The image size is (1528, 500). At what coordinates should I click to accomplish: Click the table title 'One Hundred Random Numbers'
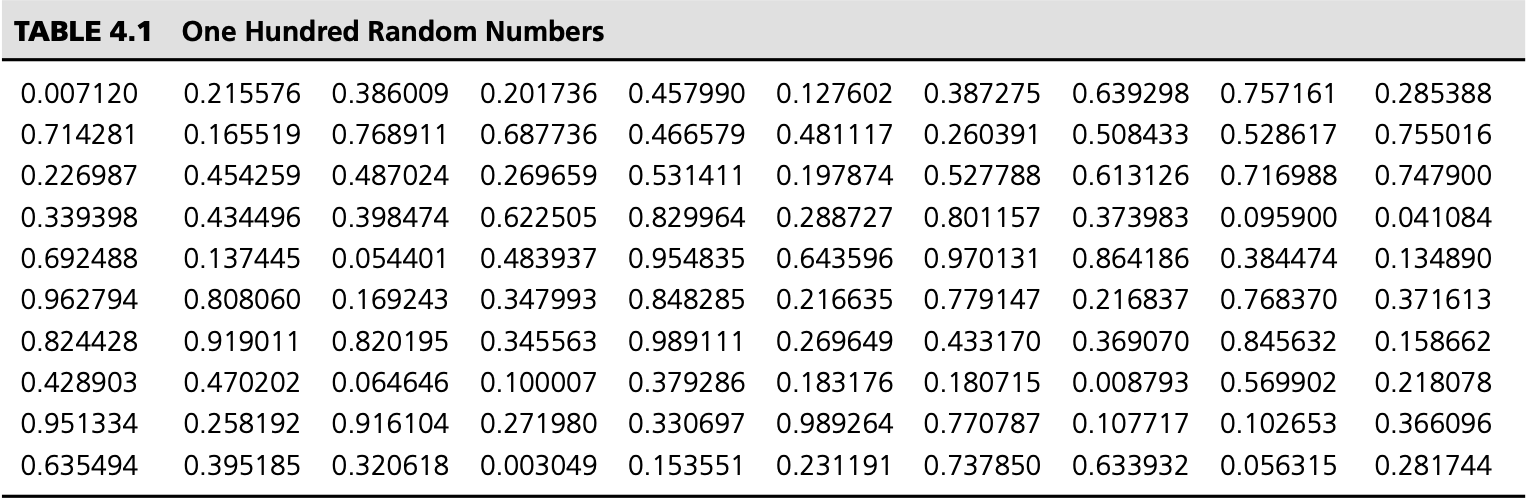(x=394, y=32)
